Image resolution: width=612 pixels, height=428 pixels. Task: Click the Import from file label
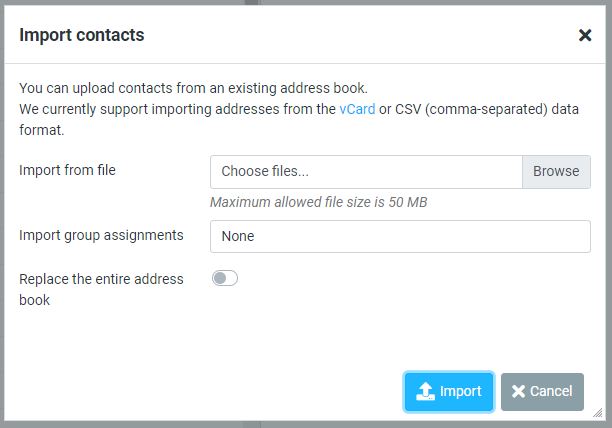coord(67,170)
